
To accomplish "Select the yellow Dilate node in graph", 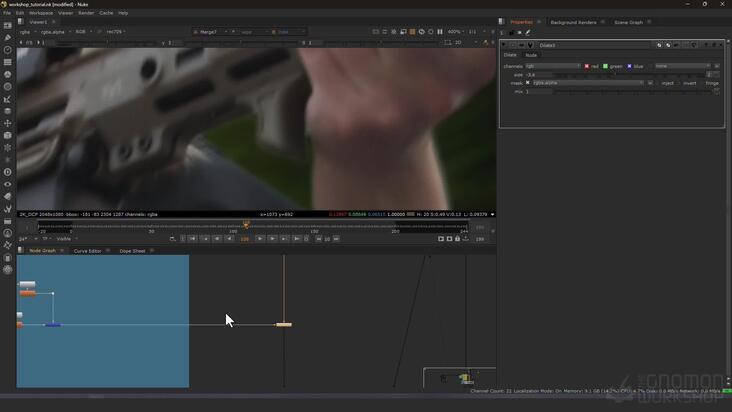I will [x=284, y=324].
